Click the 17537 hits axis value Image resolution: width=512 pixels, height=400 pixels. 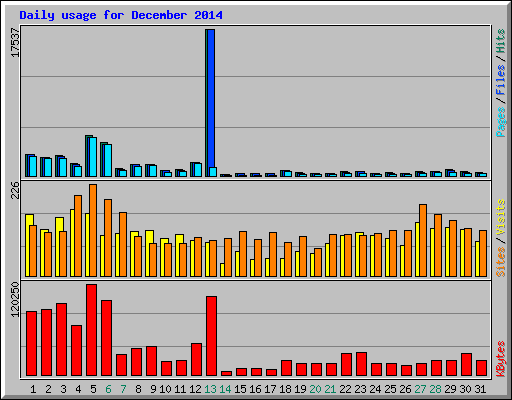[15, 42]
